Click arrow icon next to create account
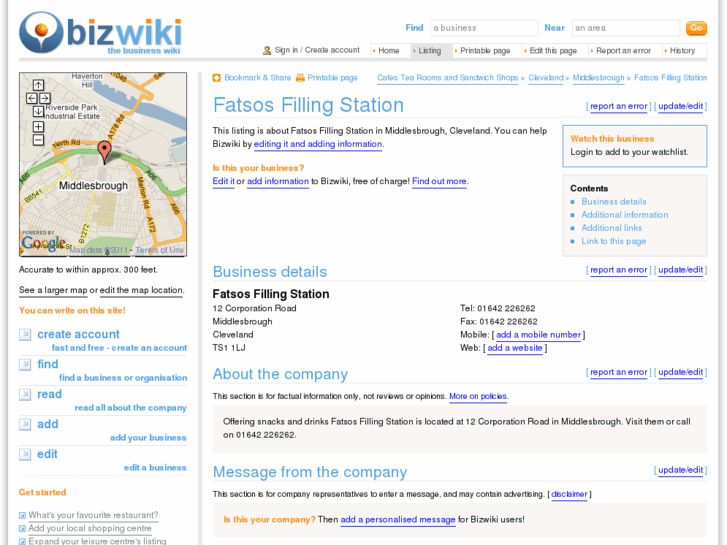 click(x=25, y=334)
